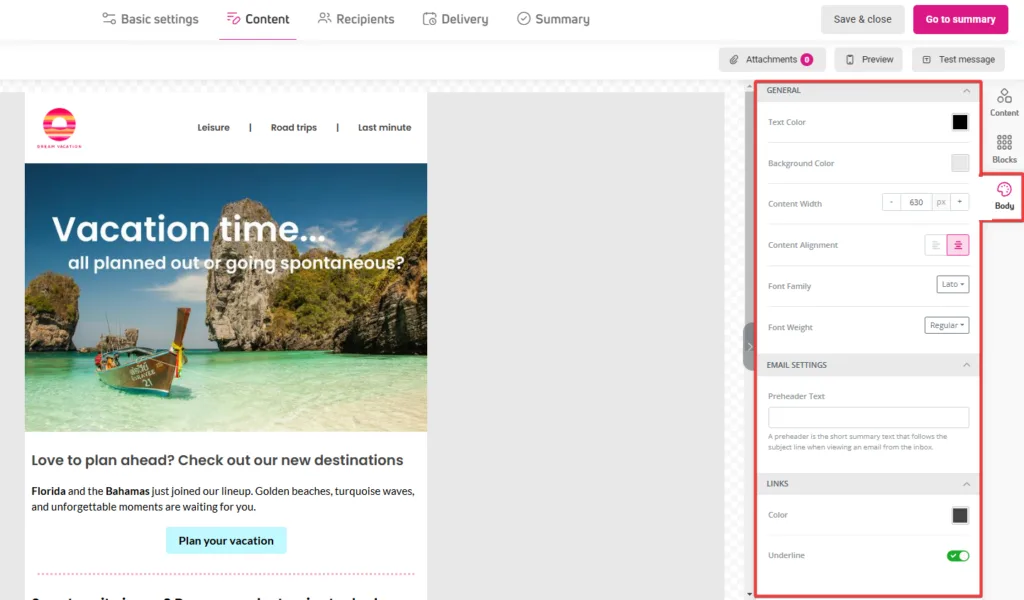Open the Content panel icon in sidebar
The image size is (1024, 600).
[x=1004, y=103]
